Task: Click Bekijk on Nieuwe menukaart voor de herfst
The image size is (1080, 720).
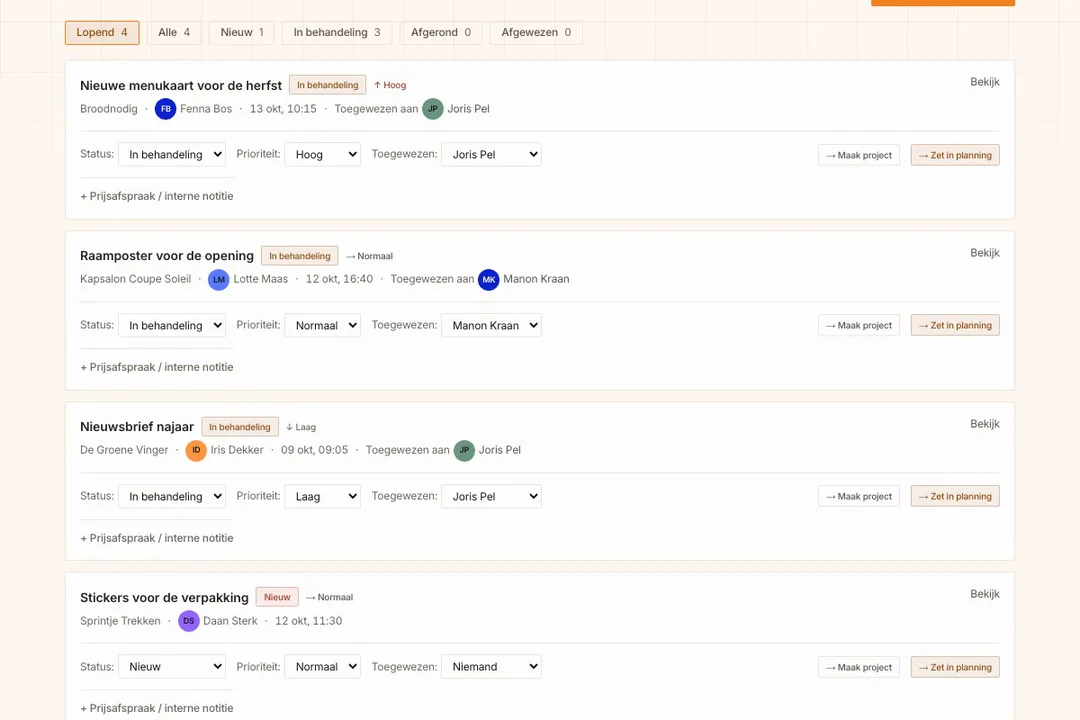Action: coord(985,82)
